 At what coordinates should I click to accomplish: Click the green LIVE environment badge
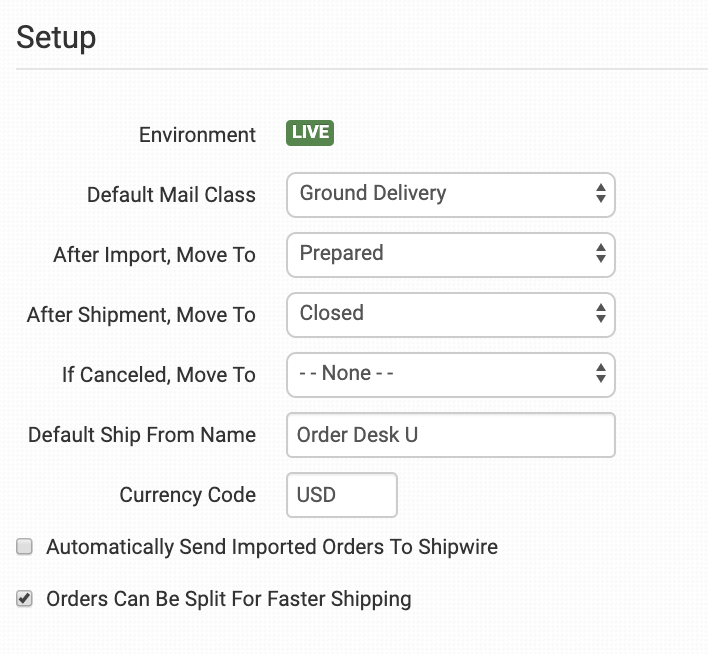(x=309, y=134)
